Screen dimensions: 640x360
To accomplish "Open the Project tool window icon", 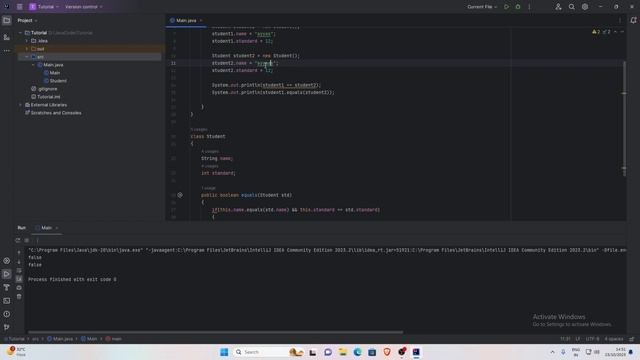I will [7, 20].
